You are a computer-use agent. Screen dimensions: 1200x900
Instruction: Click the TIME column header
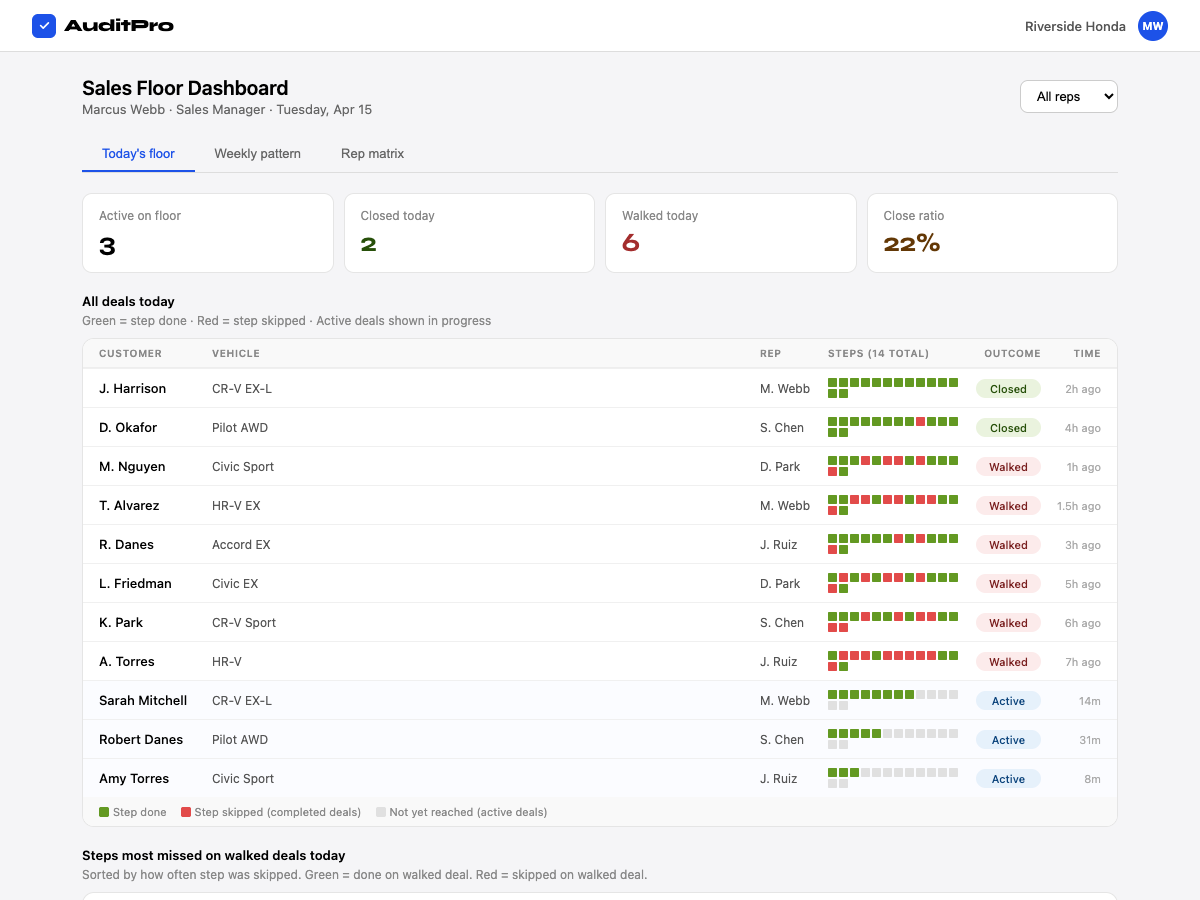point(1087,354)
